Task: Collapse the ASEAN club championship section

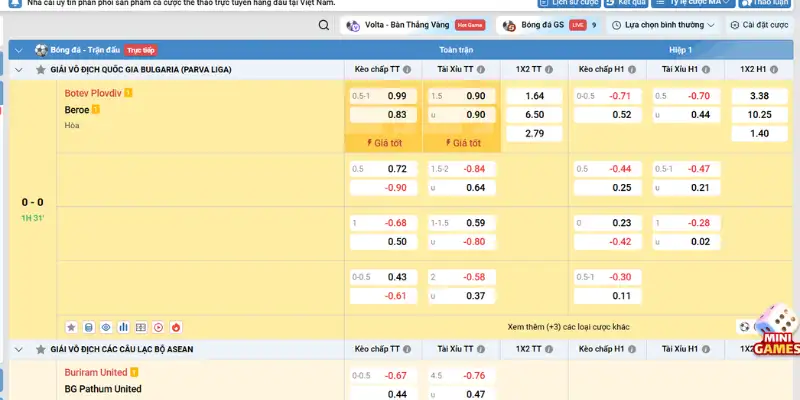Action: (x=19, y=349)
